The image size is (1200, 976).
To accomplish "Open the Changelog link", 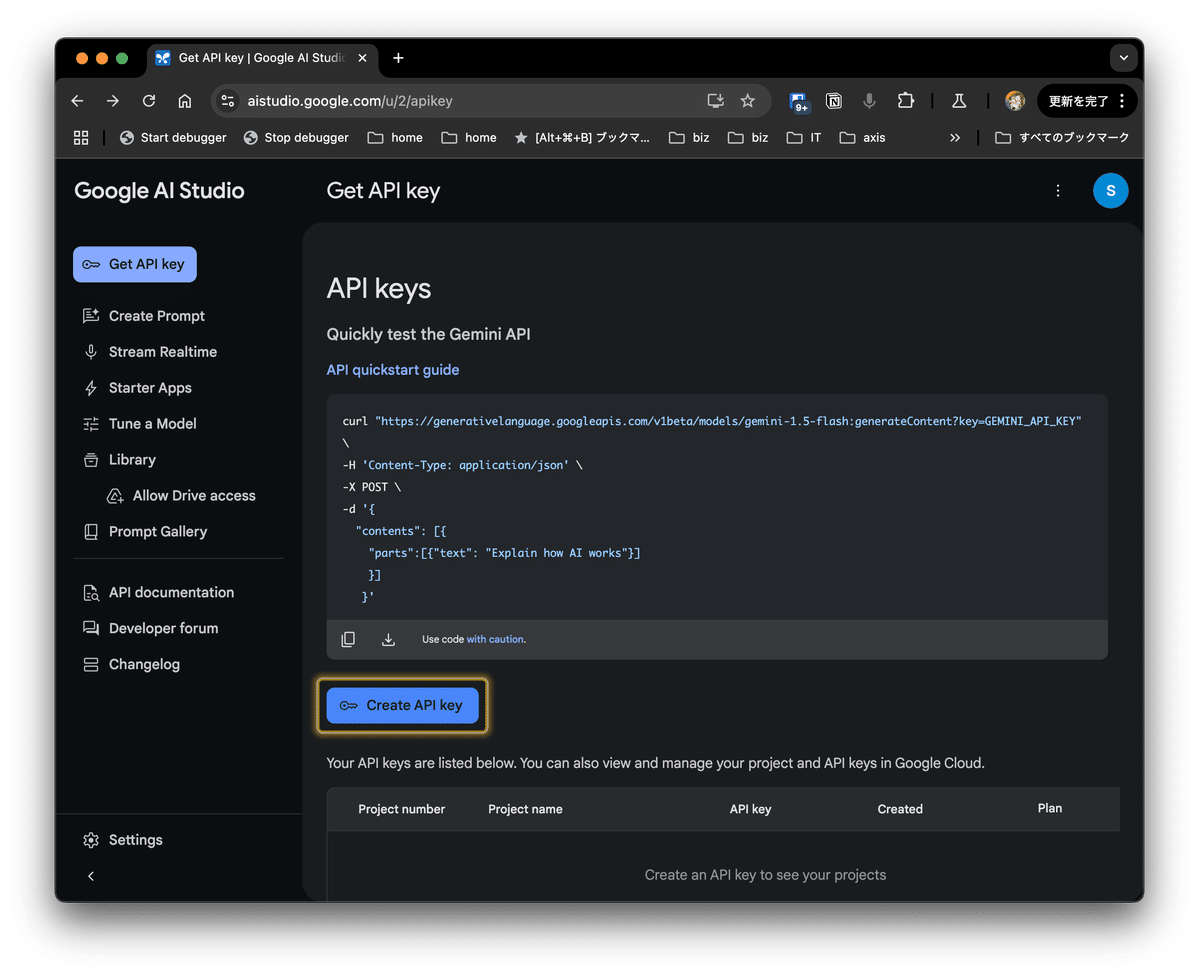I will 131,664.
